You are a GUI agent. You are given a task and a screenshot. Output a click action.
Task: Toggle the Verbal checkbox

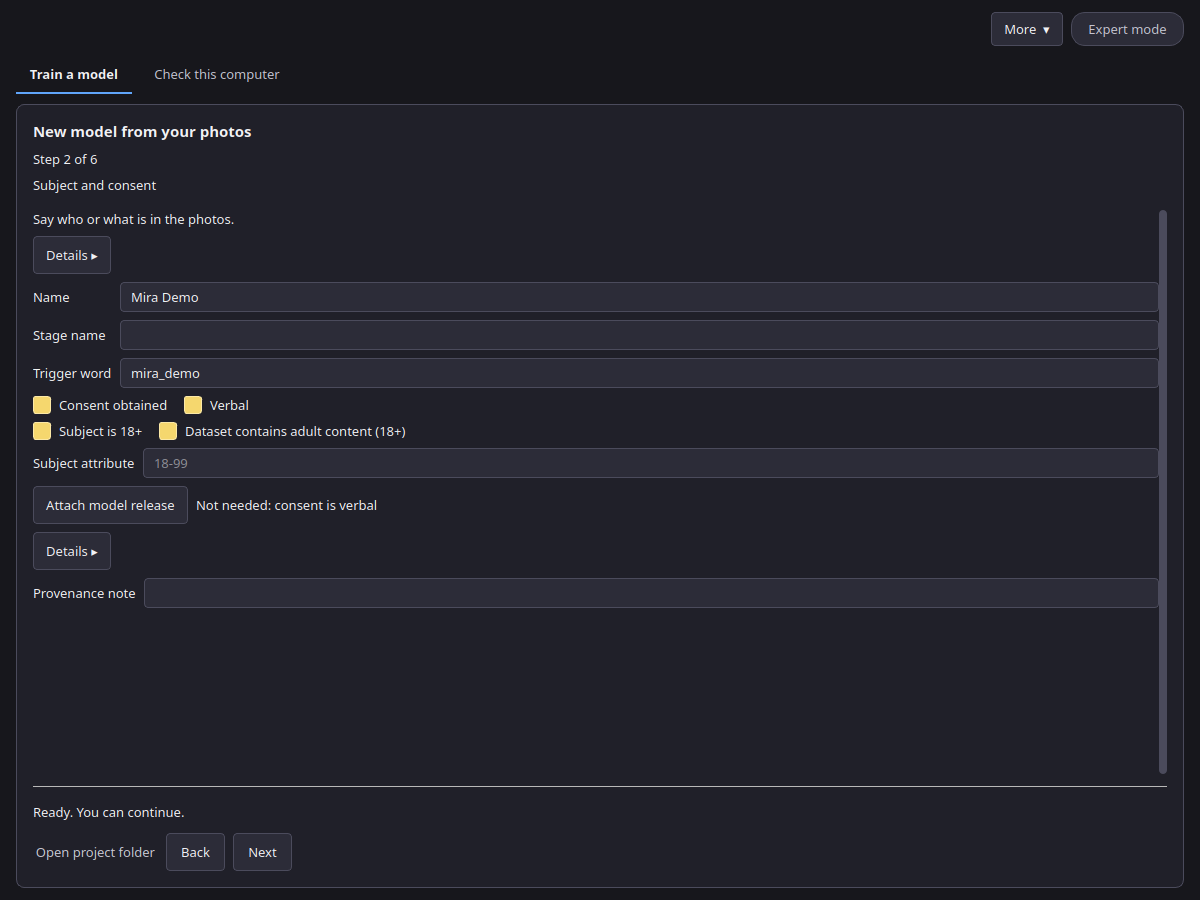[x=193, y=405]
